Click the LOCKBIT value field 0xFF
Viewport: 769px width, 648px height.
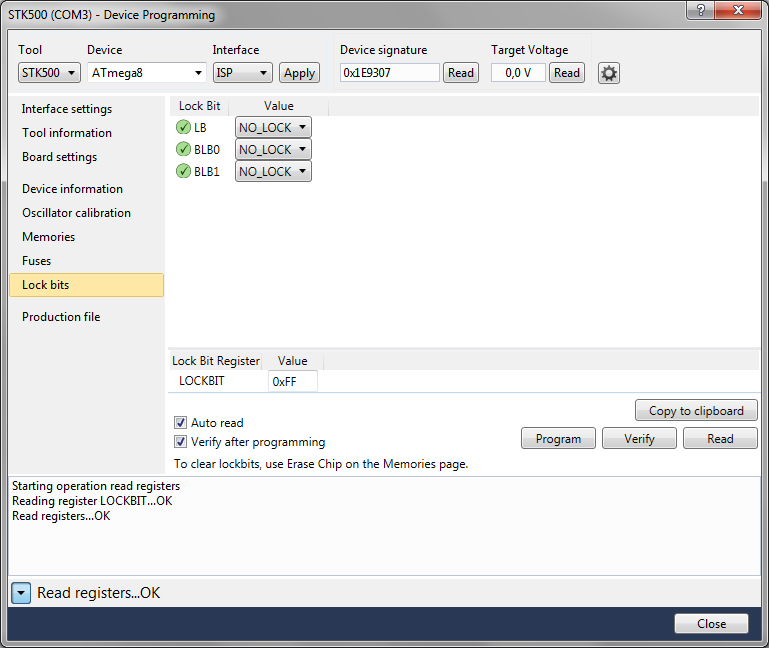tap(293, 381)
